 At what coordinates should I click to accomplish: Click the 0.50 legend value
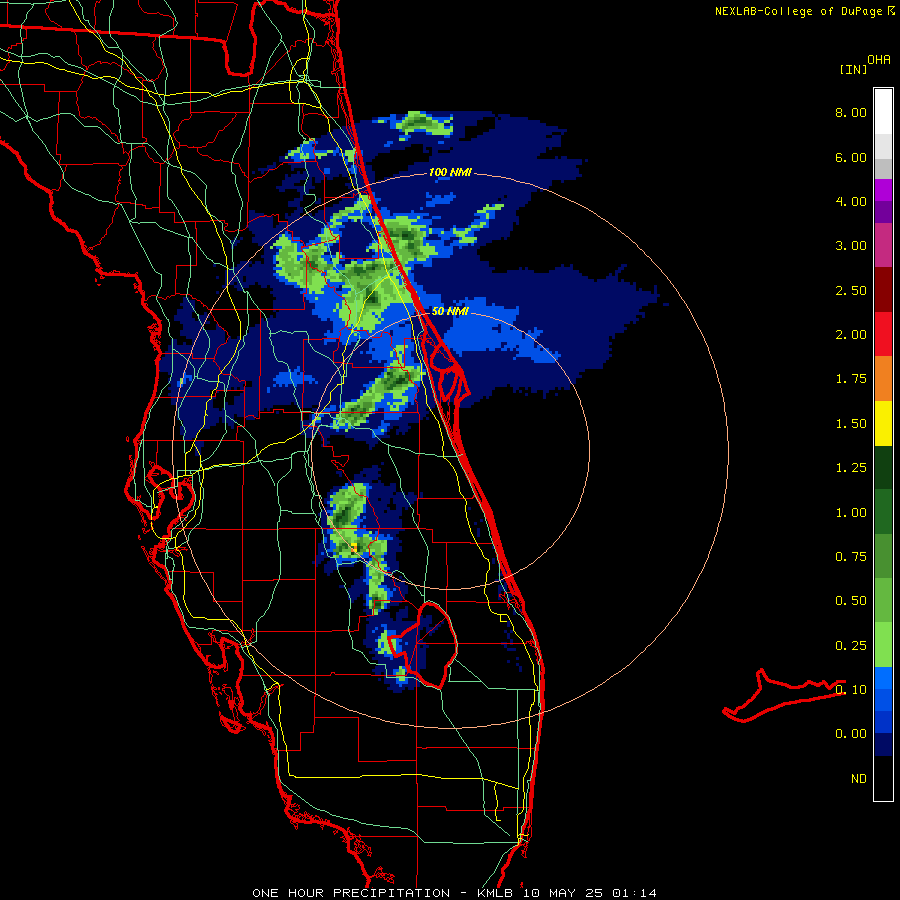tap(851, 601)
